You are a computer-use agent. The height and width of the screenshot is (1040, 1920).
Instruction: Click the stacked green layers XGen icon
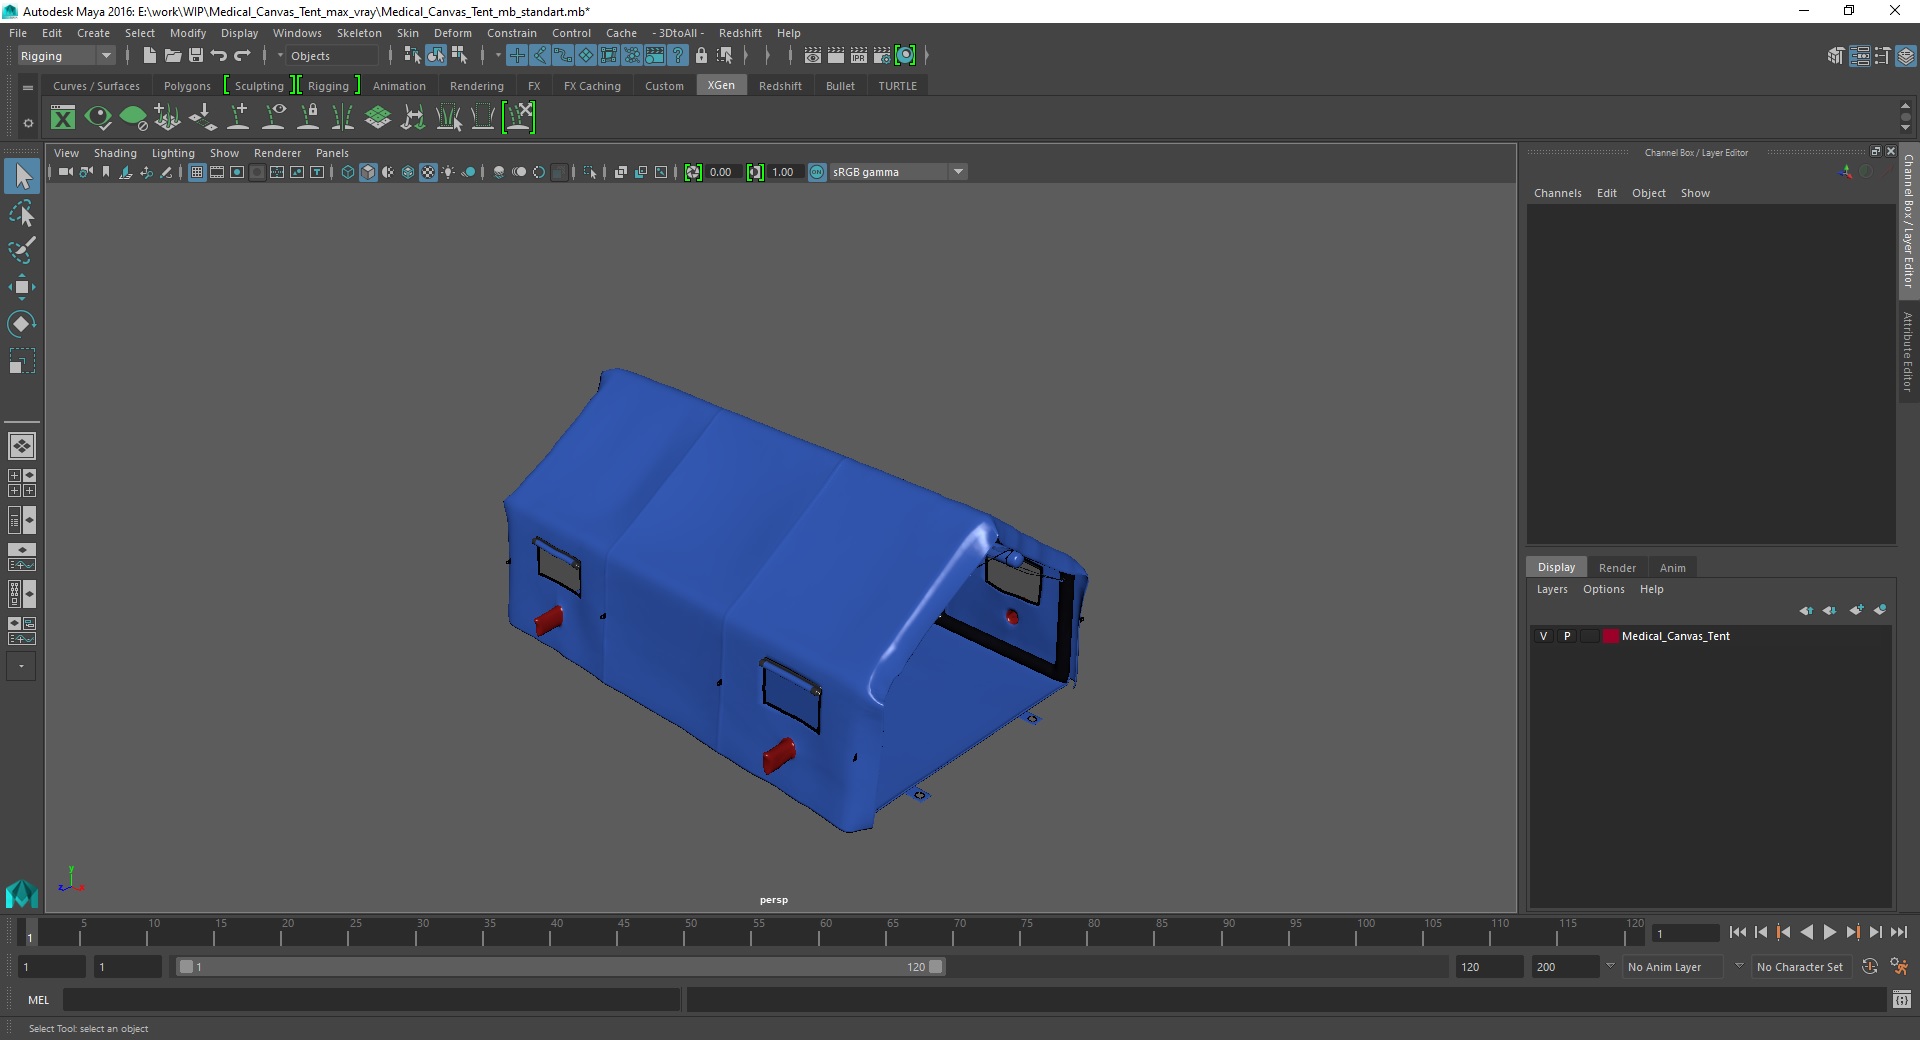[378, 118]
